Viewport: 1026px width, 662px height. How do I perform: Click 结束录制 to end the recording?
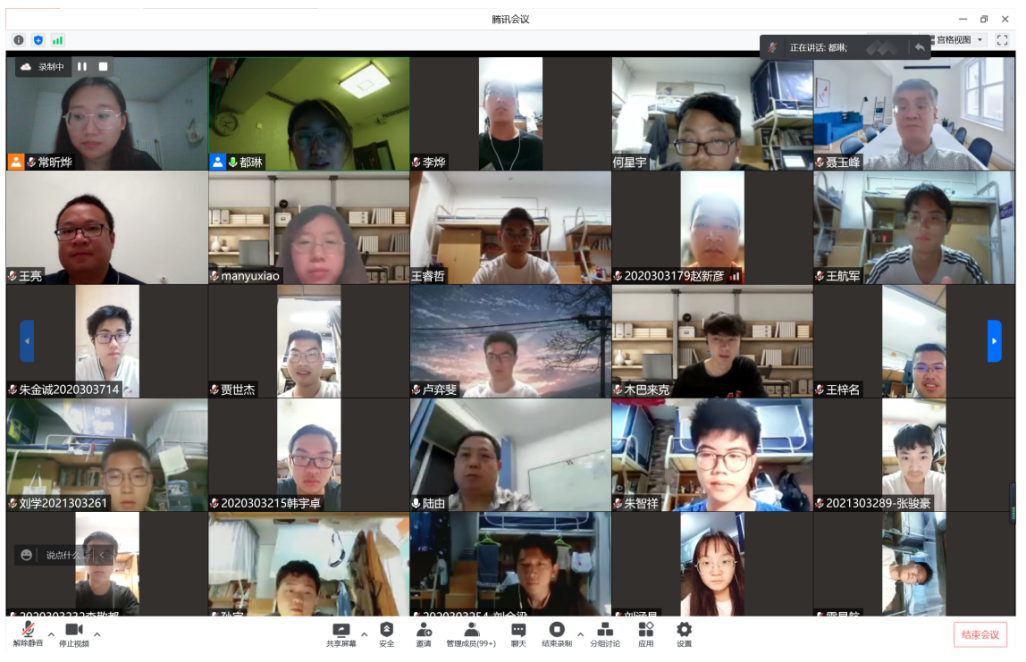tap(557, 634)
